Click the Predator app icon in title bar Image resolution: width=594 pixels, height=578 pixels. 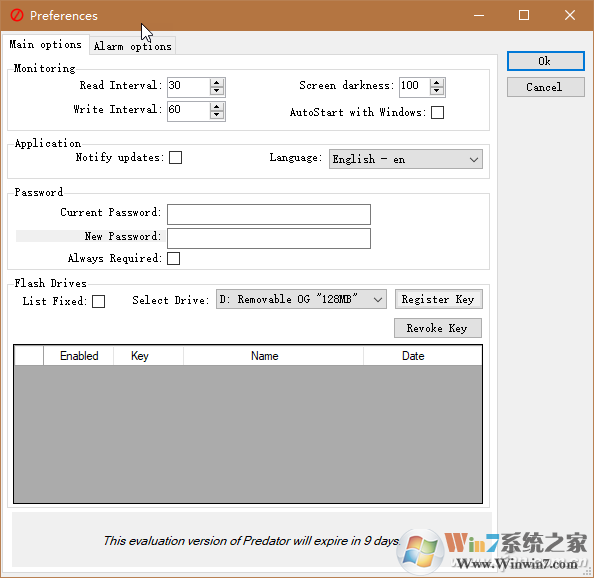pyautogui.click(x=17, y=16)
